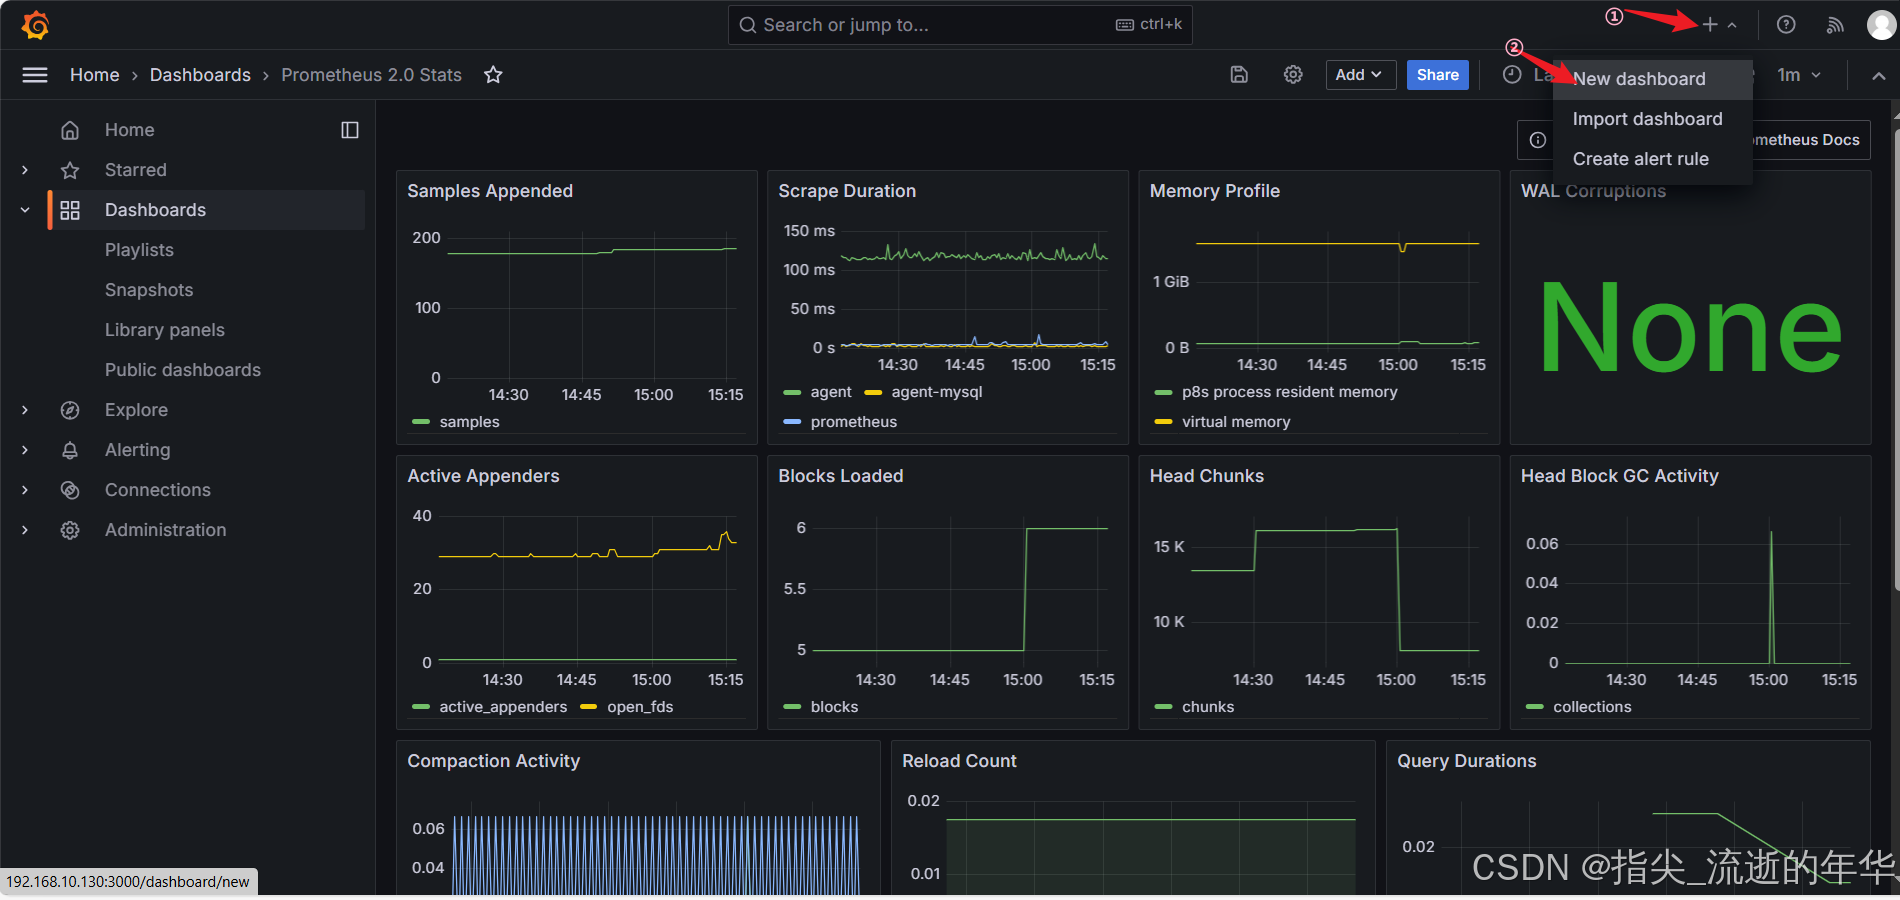The height and width of the screenshot is (900, 1900).
Task: Click the Compaction Activity panel title
Action: tap(493, 761)
